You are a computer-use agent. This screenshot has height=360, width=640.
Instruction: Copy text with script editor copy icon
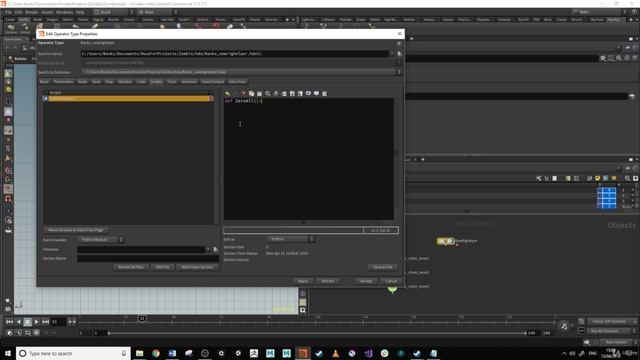pos(251,93)
